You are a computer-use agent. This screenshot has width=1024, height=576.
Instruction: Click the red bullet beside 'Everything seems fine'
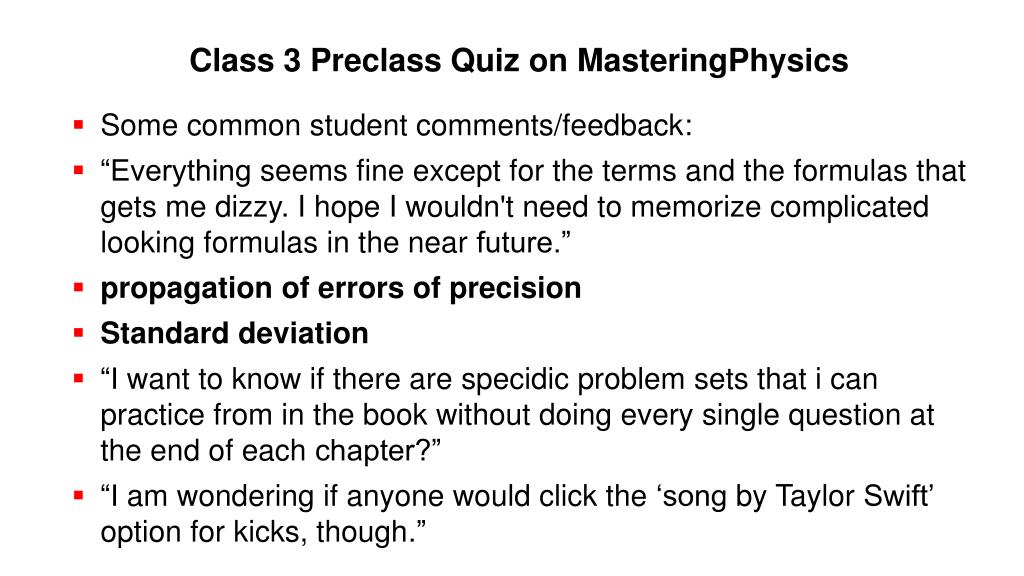click(79, 170)
